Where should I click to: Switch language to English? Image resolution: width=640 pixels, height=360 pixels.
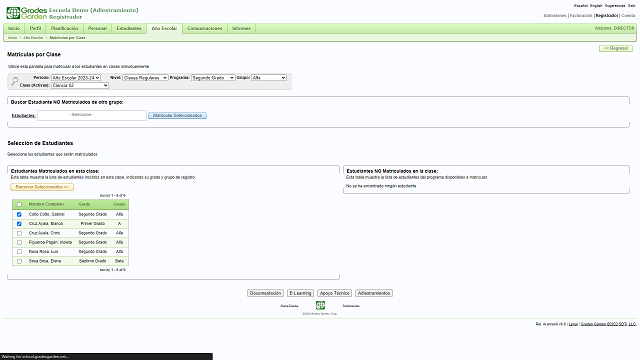pos(596,6)
